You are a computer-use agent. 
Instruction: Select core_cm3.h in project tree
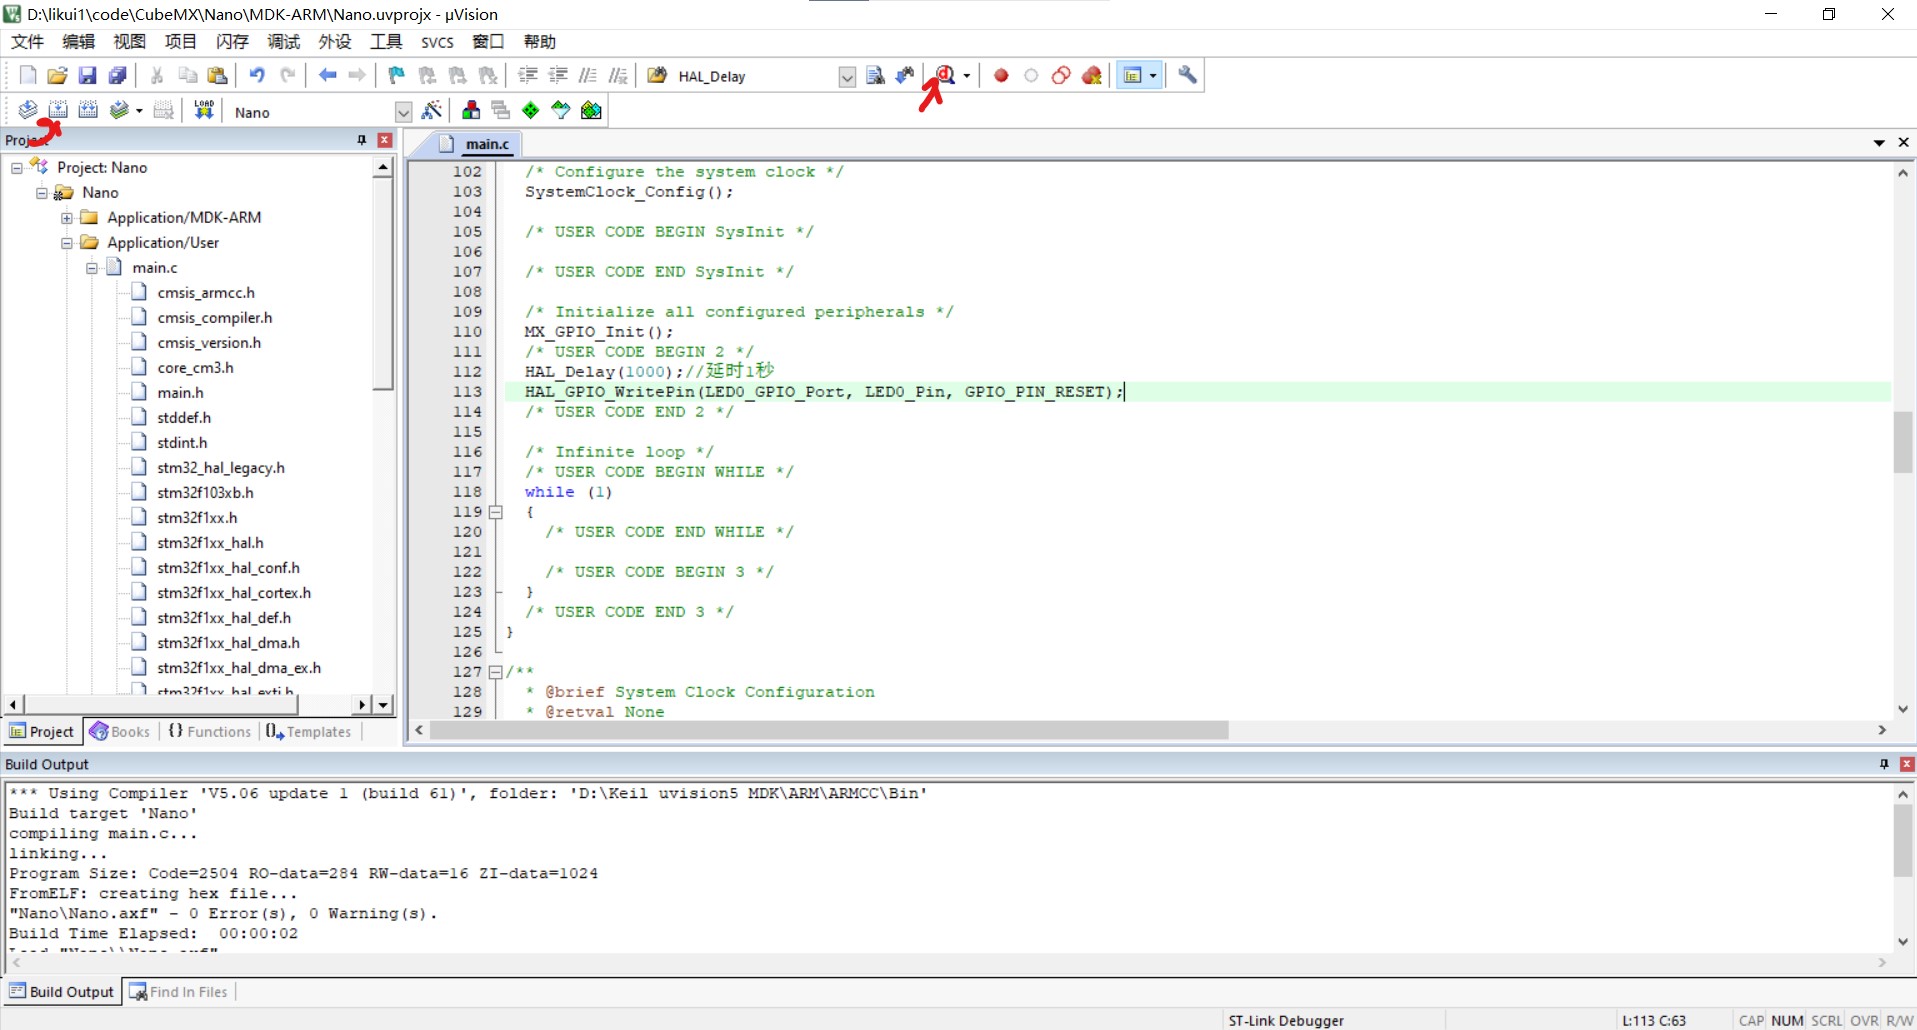coord(195,368)
